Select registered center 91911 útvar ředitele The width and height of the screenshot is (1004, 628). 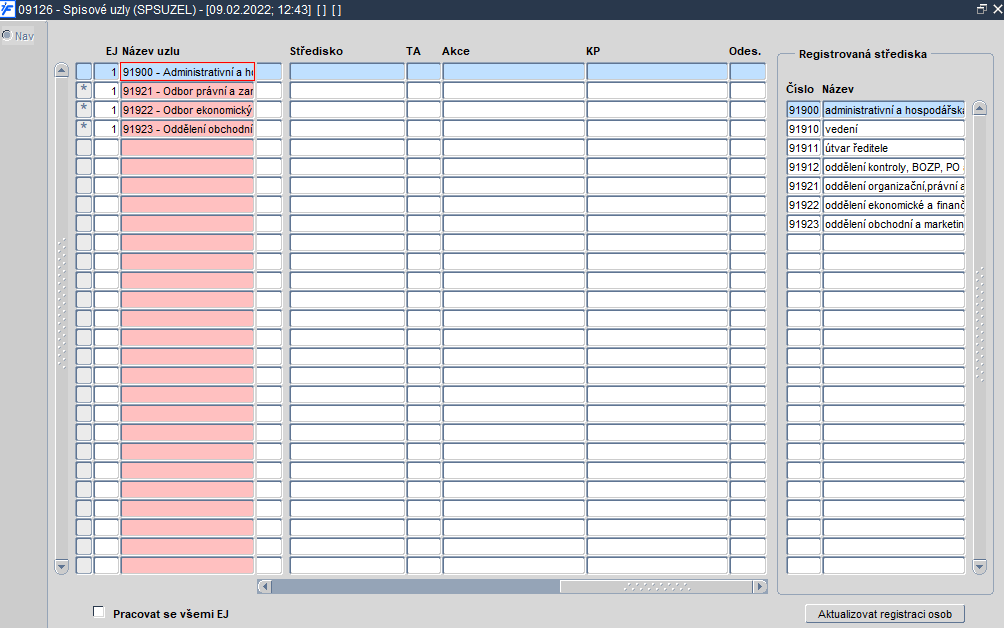click(x=875, y=148)
